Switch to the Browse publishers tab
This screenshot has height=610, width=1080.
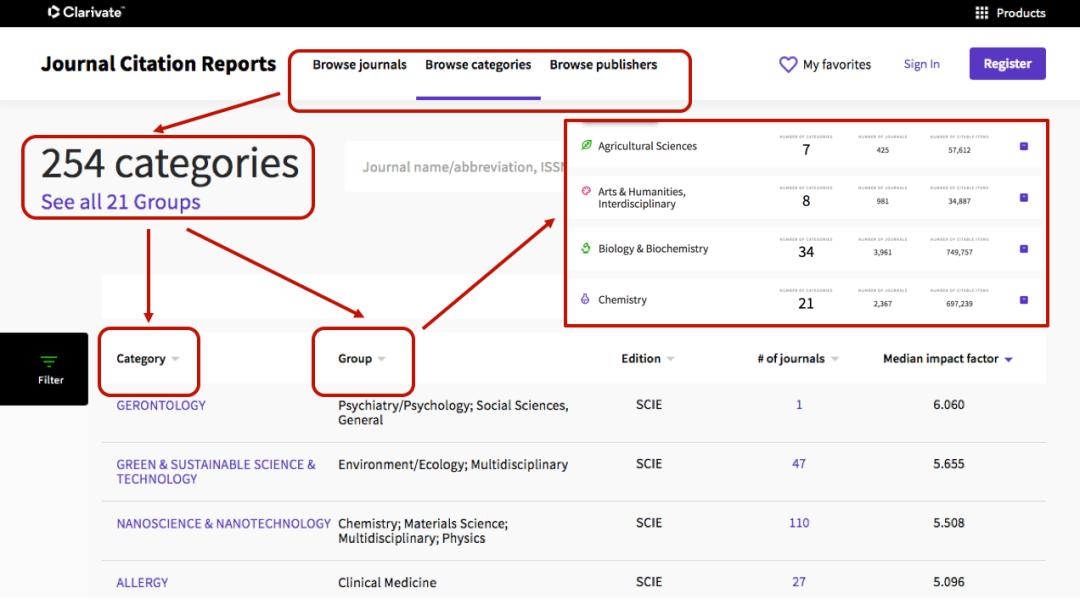(x=603, y=64)
